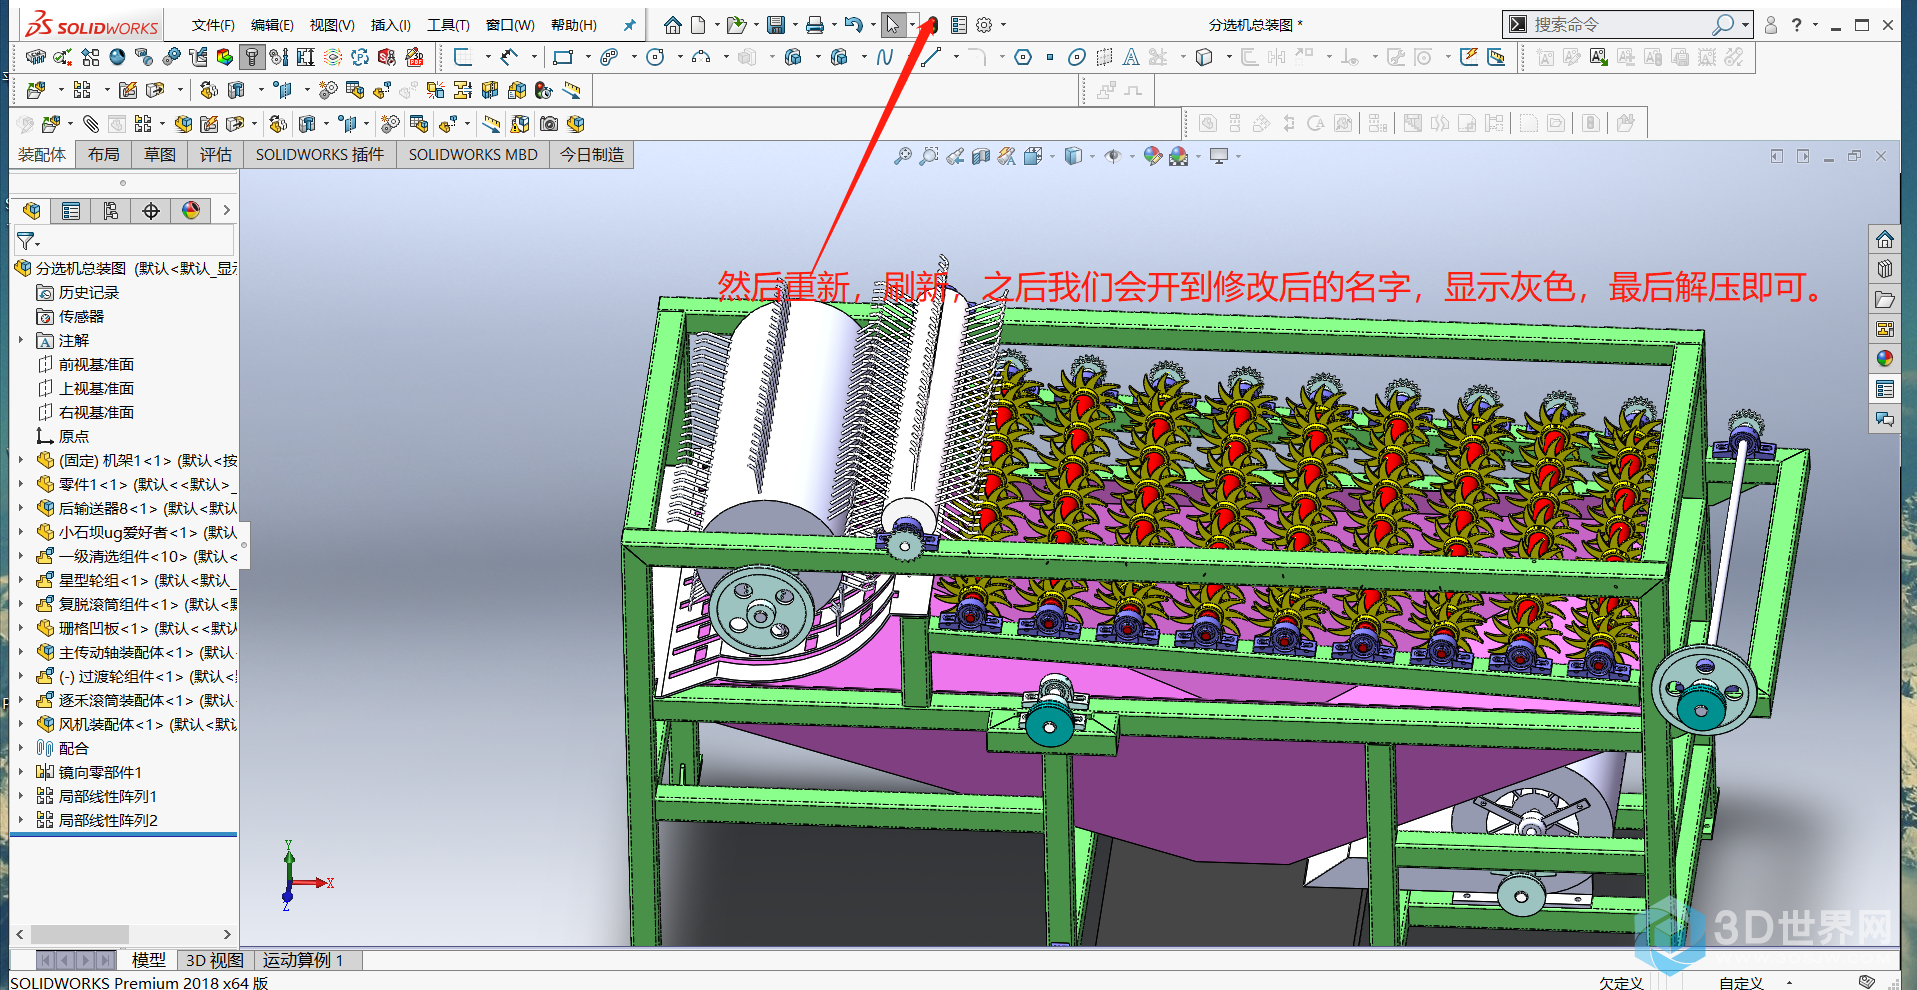Switch to the 模型 bottom tab
The image size is (1917, 990).
point(149,960)
